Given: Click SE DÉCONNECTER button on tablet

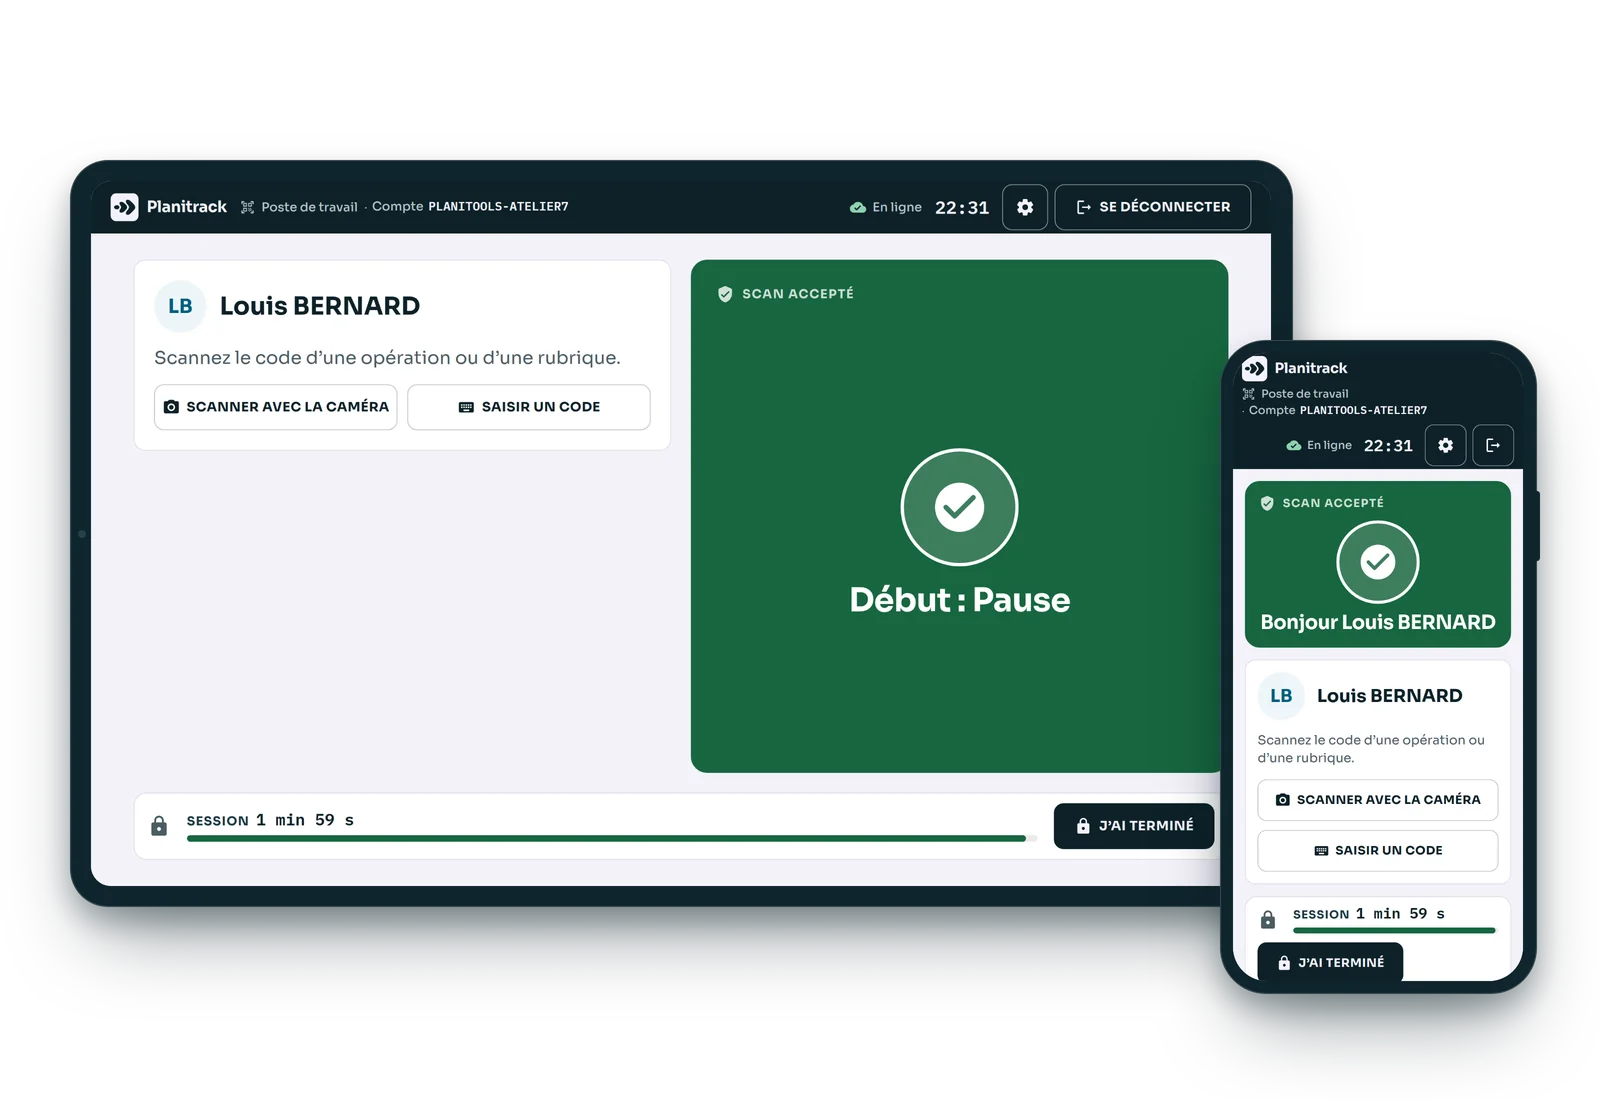Looking at the screenshot, I should click(x=1153, y=207).
